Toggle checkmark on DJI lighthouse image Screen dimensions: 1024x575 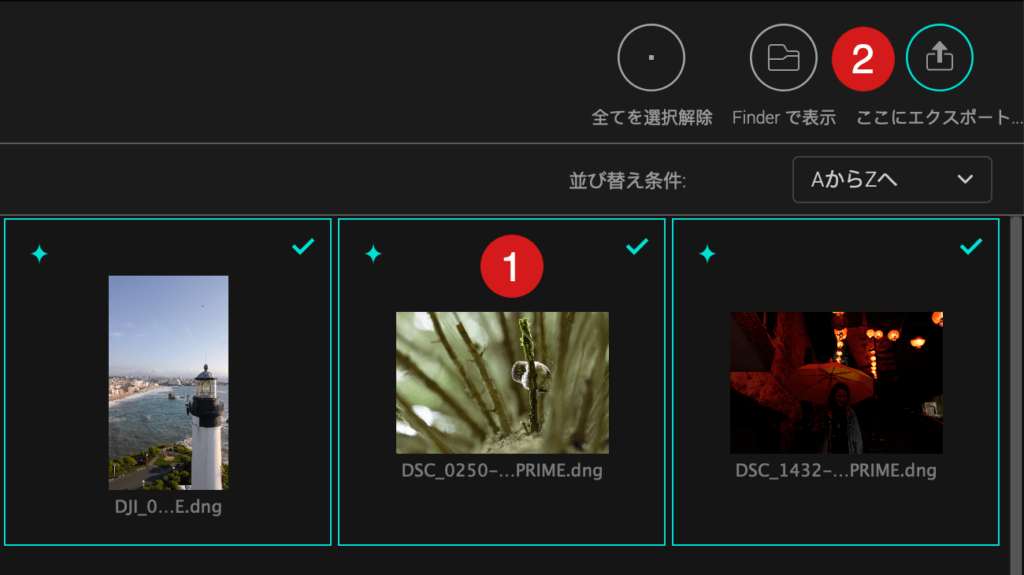(x=303, y=246)
